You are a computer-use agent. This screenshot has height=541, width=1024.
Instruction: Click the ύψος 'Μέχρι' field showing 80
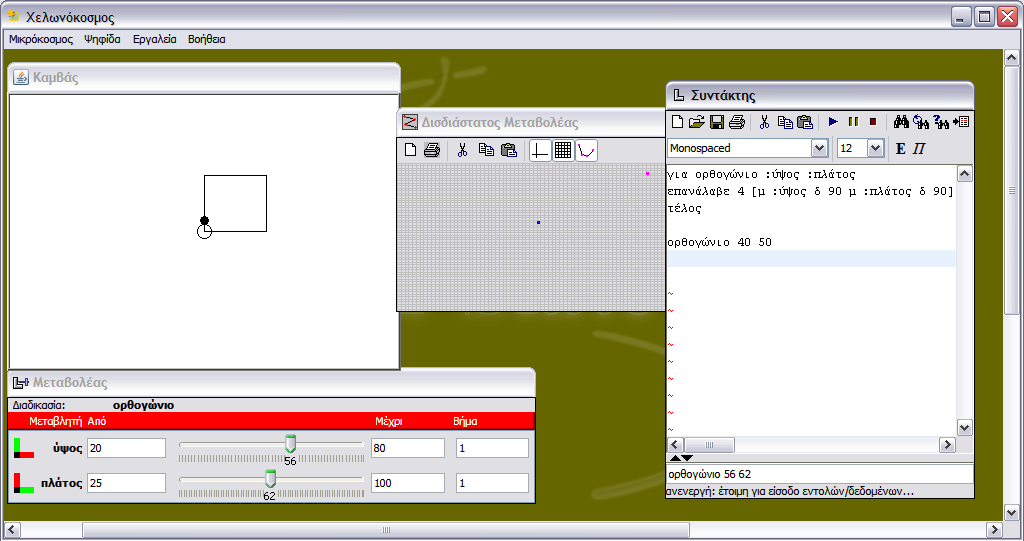pyautogui.click(x=408, y=448)
